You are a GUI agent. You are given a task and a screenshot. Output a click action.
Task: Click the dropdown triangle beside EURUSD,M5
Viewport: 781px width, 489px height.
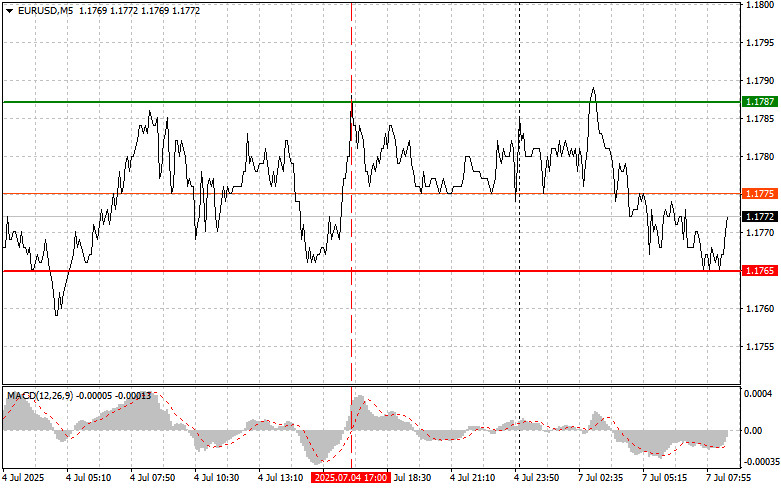click(8, 10)
